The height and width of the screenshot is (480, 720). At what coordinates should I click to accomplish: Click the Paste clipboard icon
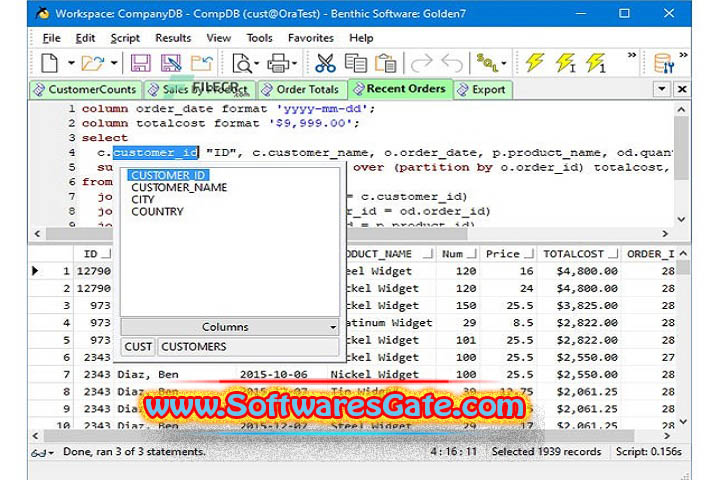(x=385, y=63)
